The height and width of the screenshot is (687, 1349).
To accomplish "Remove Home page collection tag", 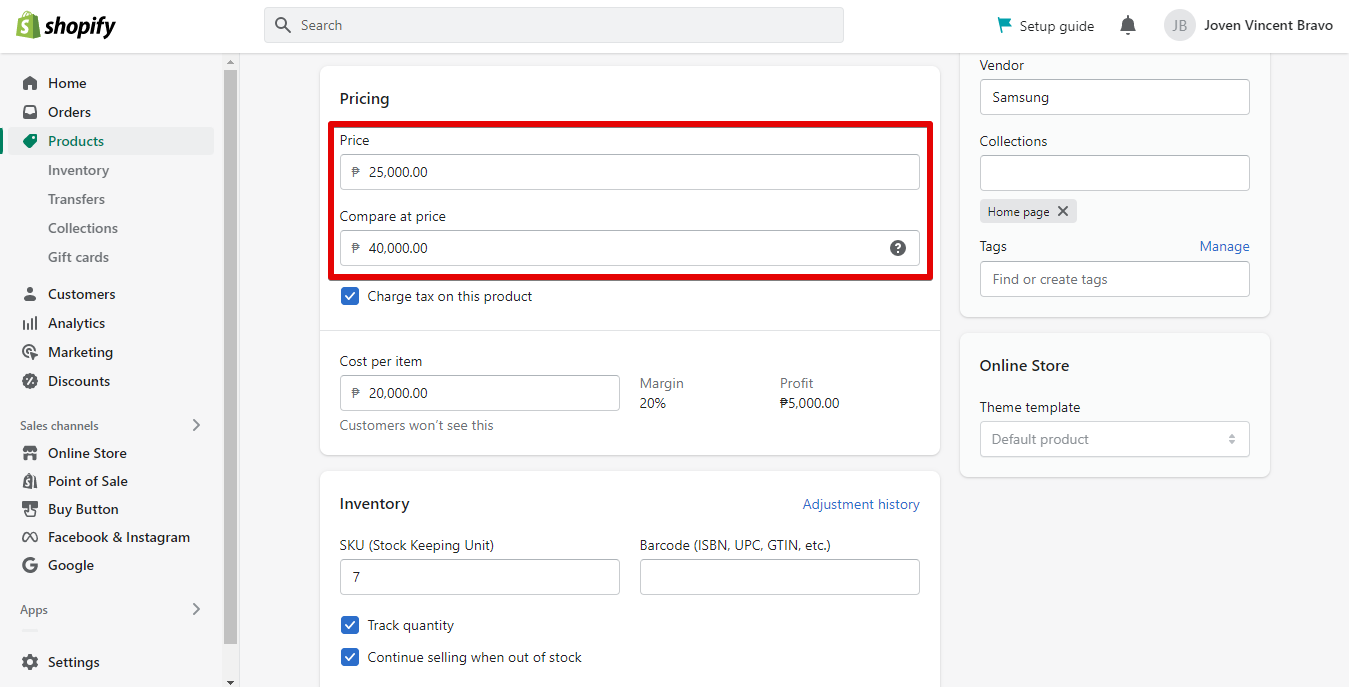I will coord(1063,211).
